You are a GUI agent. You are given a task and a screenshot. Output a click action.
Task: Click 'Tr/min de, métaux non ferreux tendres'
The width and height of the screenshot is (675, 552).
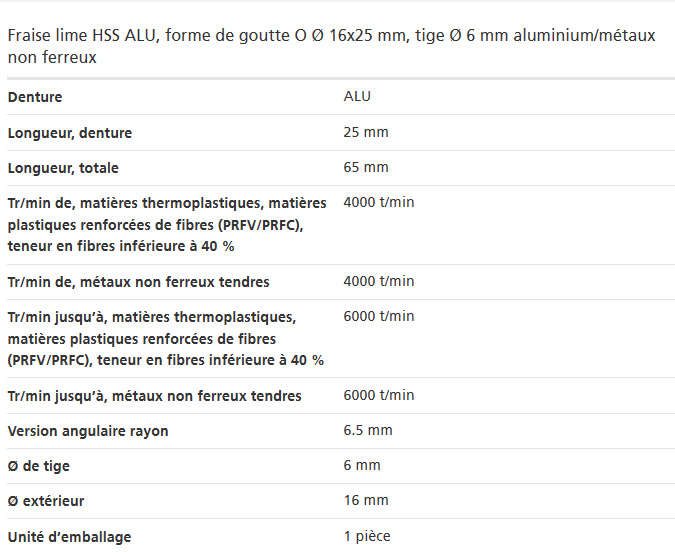point(139,282)
